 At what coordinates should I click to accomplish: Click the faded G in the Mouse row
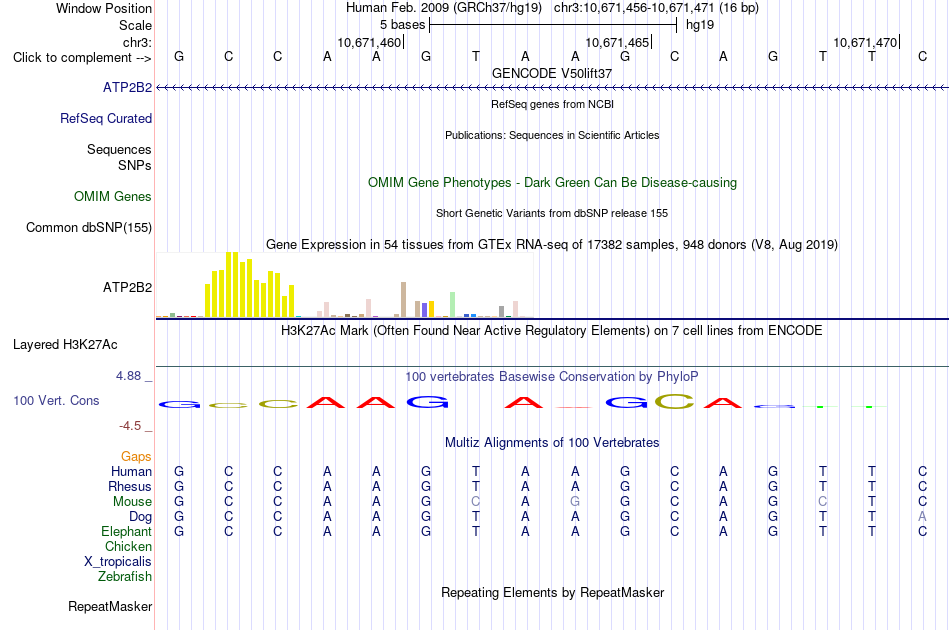pos(575,502)
